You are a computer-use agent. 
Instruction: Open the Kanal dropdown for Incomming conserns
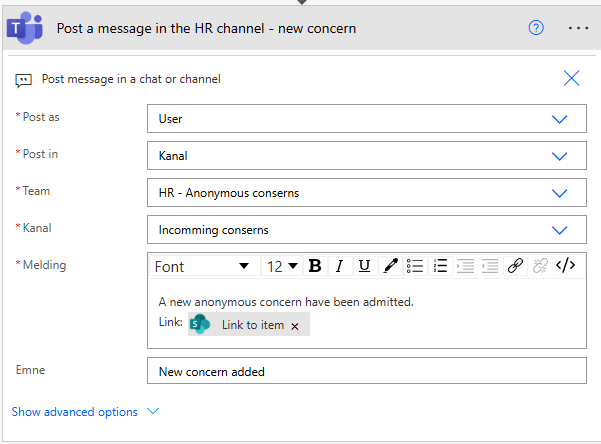560,230
